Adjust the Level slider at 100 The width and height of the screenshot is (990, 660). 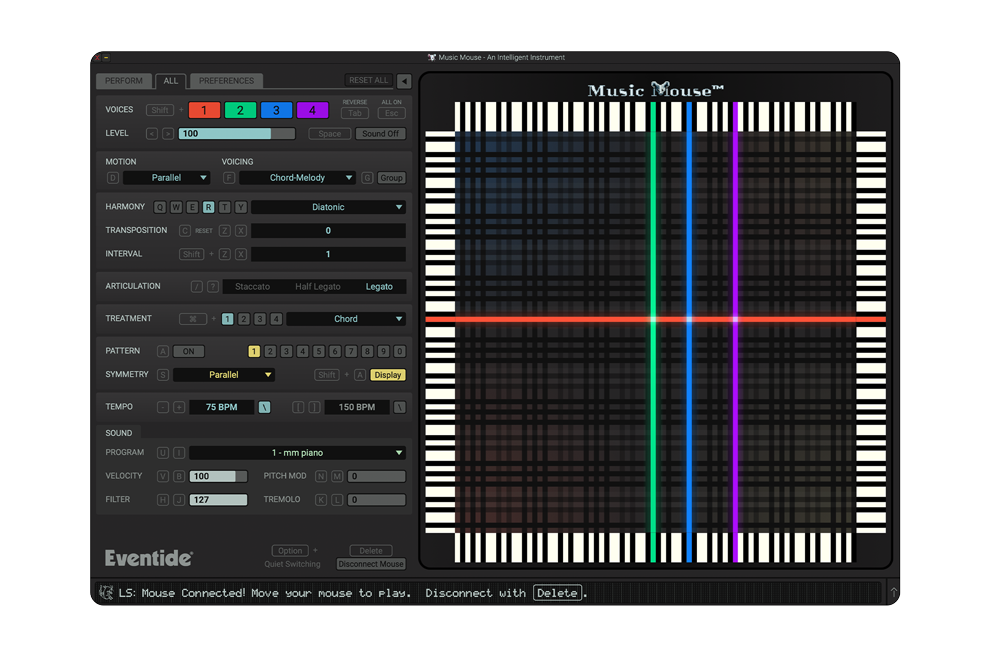pyautogui.click(x=236, y=134)
